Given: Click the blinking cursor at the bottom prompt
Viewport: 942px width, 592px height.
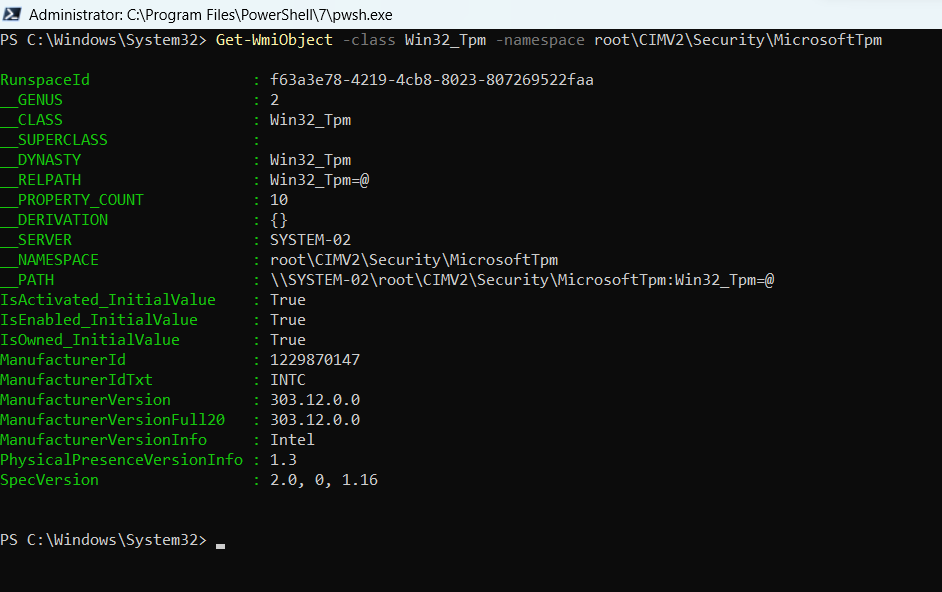Looking at the screenshot, I should click(220, 546).
